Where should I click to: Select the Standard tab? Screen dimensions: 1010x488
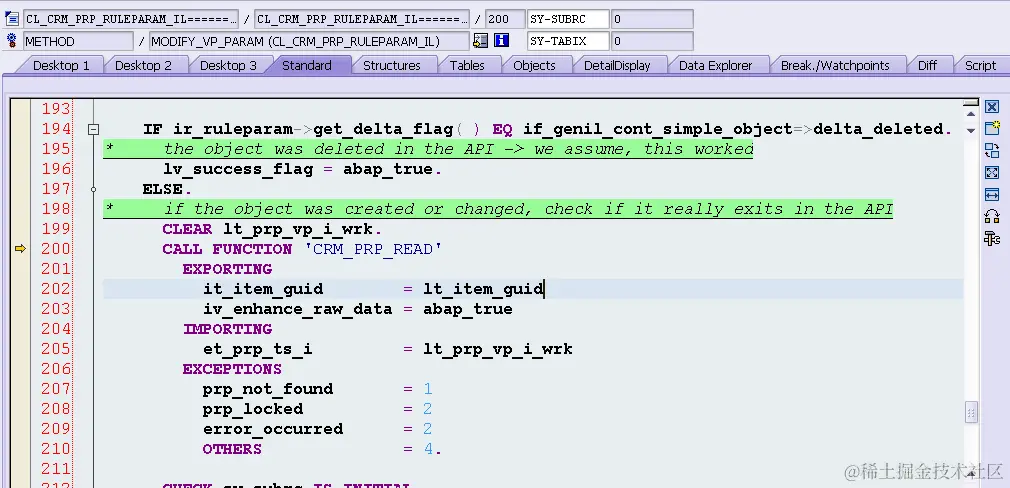[x=307, y=66]
